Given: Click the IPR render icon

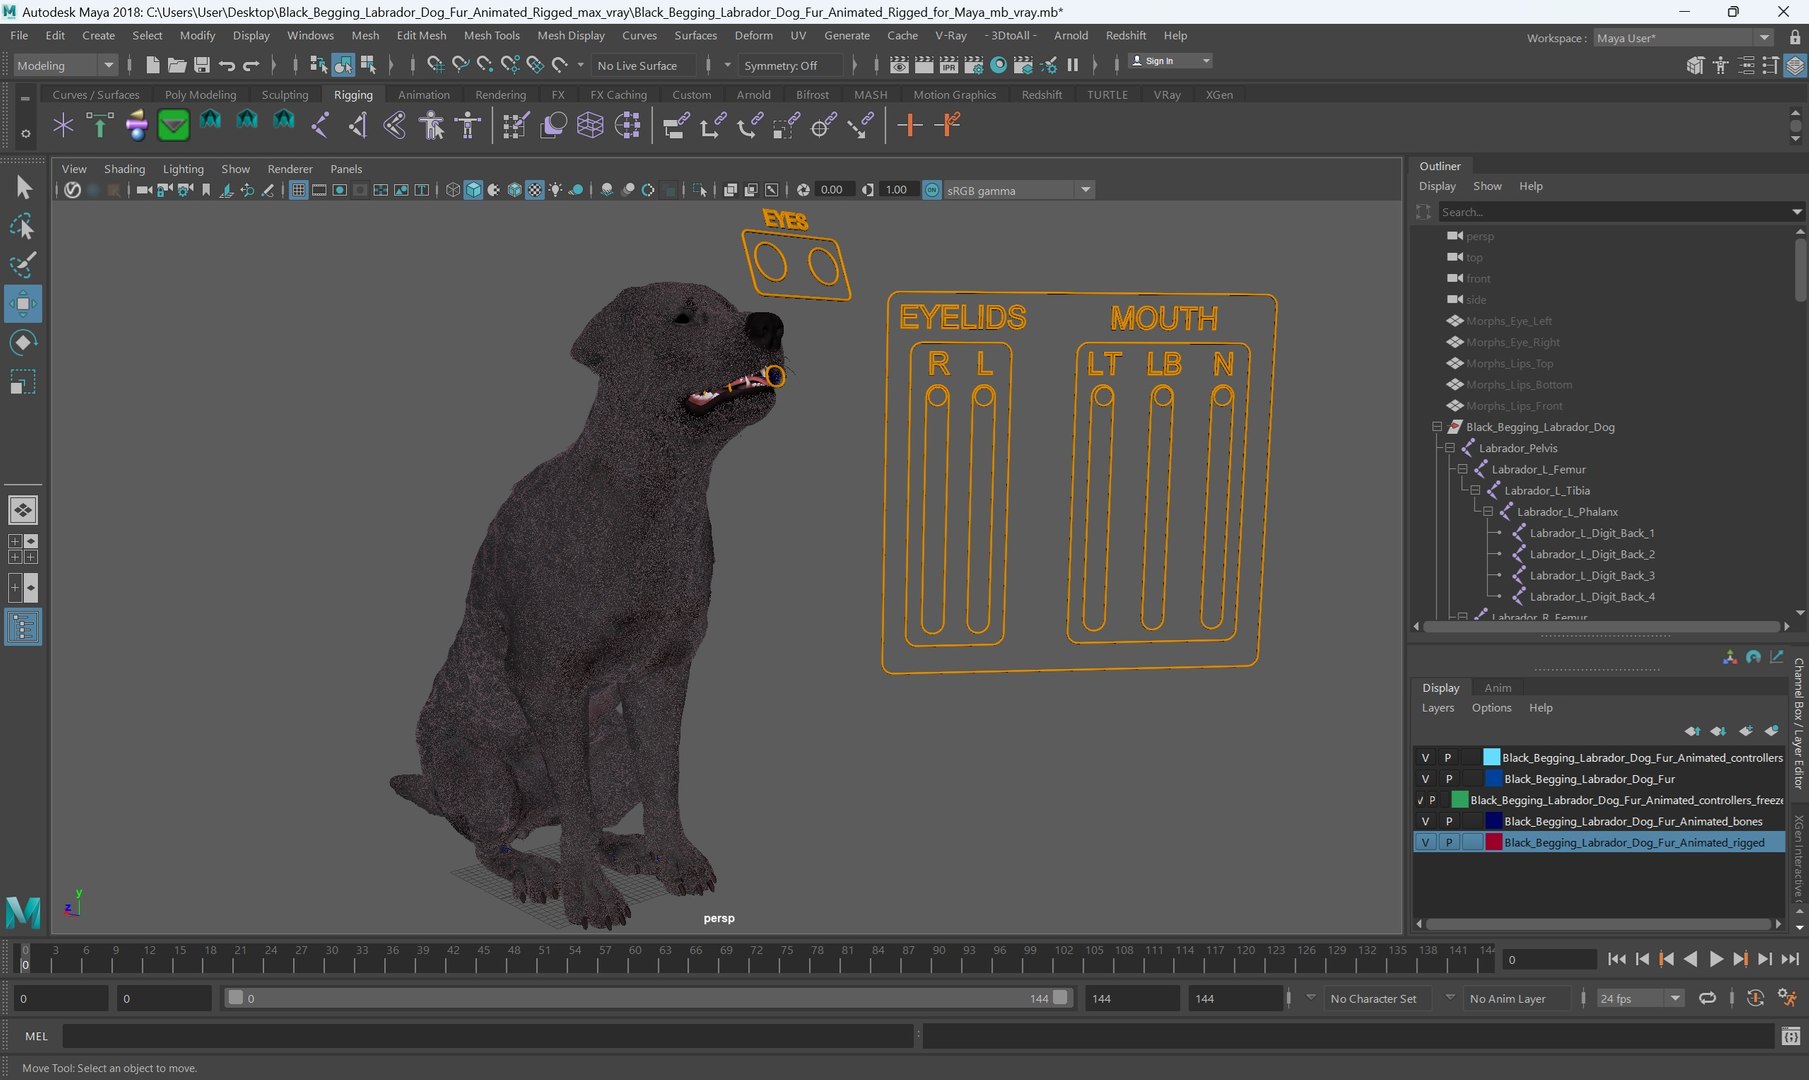Looking at the screenshot, I should tap(948, 65).
